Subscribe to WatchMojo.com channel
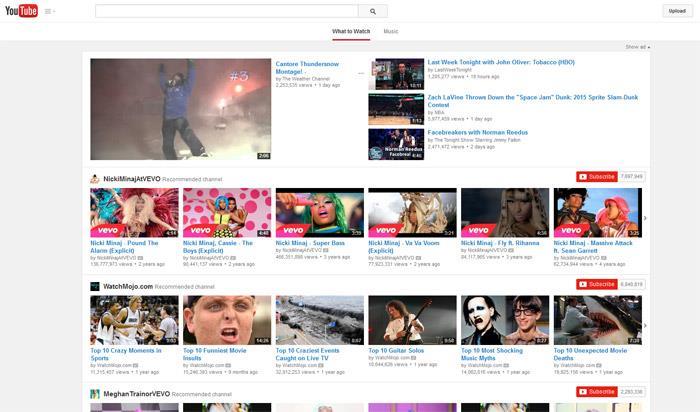 click(596, 284)
